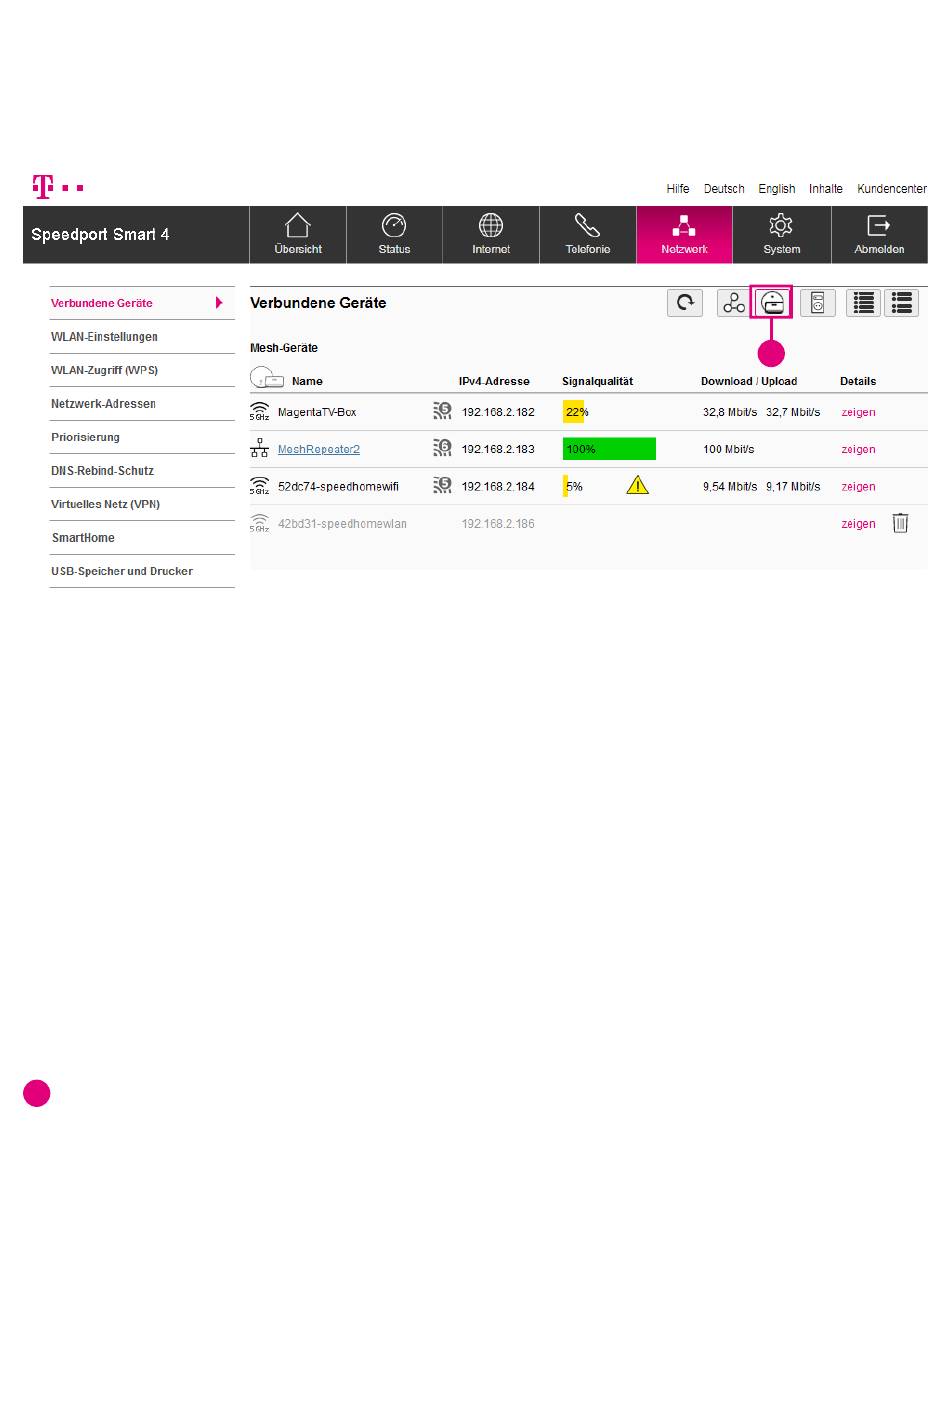Open the network topology view icon
This screenshot has height=1425, width=950.
pyautogui.click(x=733, y=303)
